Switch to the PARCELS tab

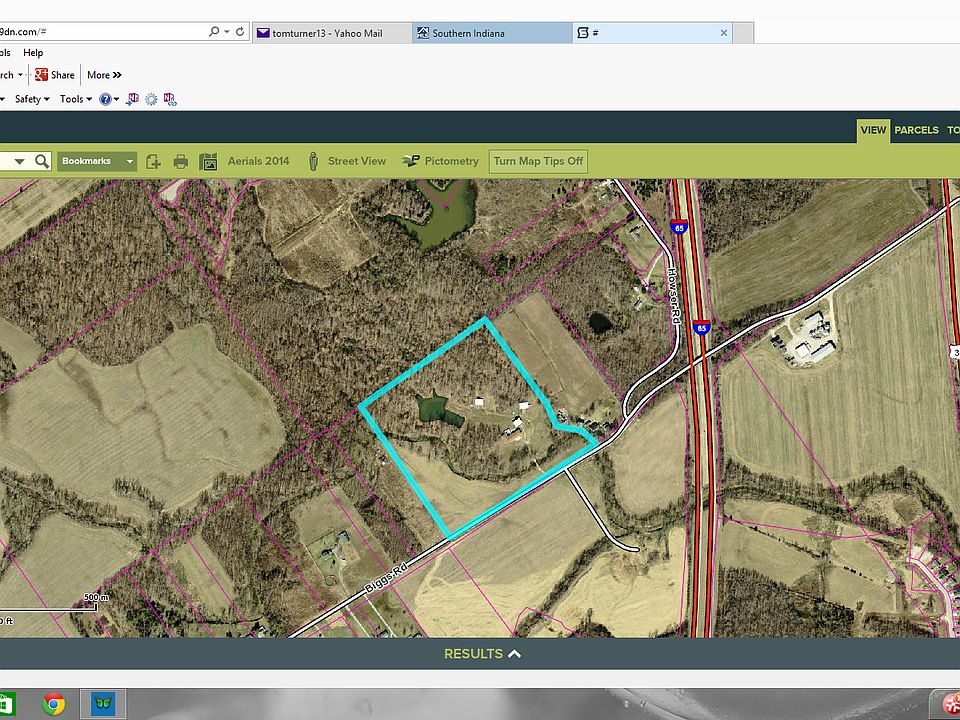pyautogui.click(x=916, y=130)
